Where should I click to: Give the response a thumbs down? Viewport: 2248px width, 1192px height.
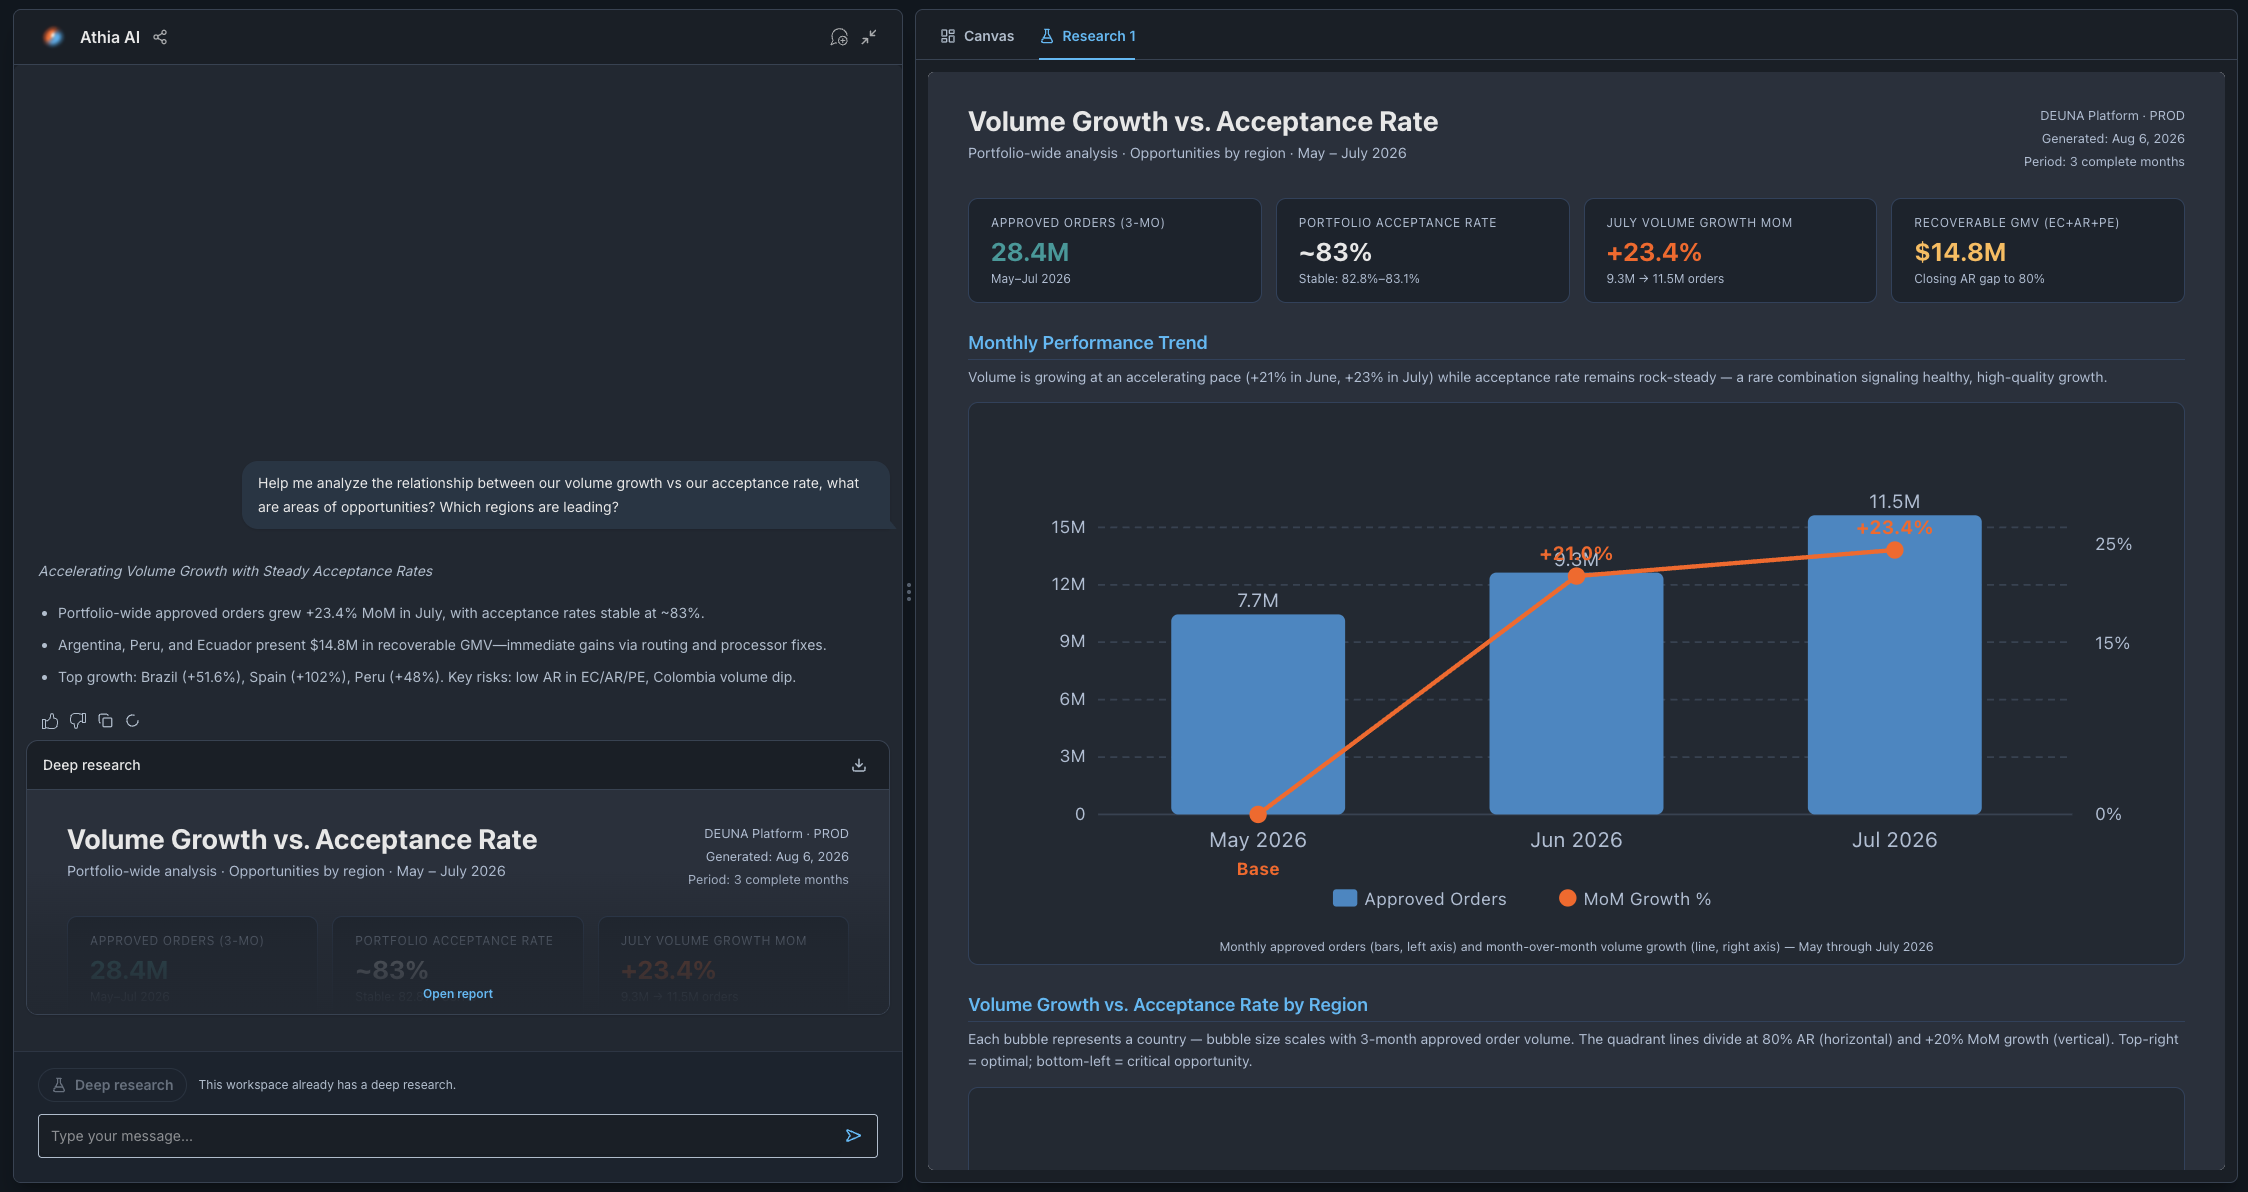tap(78, 721)
